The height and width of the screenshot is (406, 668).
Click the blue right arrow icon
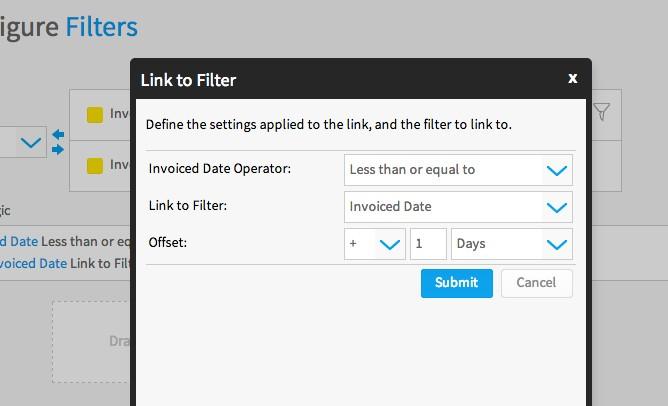point(58,150)
